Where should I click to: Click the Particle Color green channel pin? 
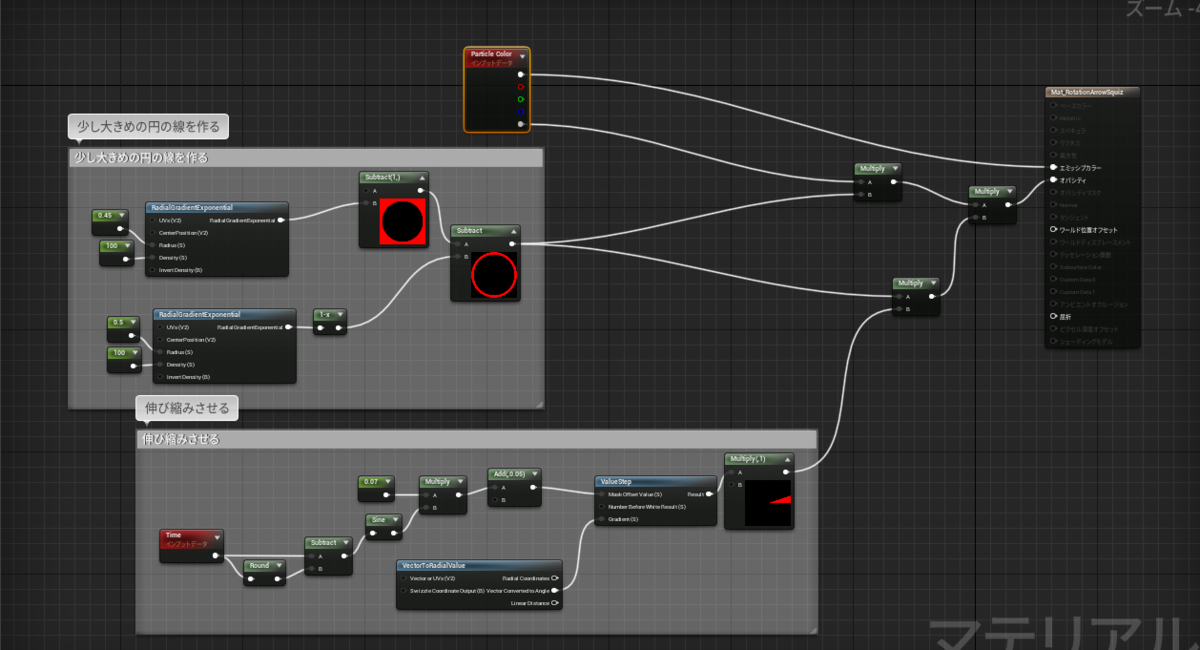tap(520, 99)
